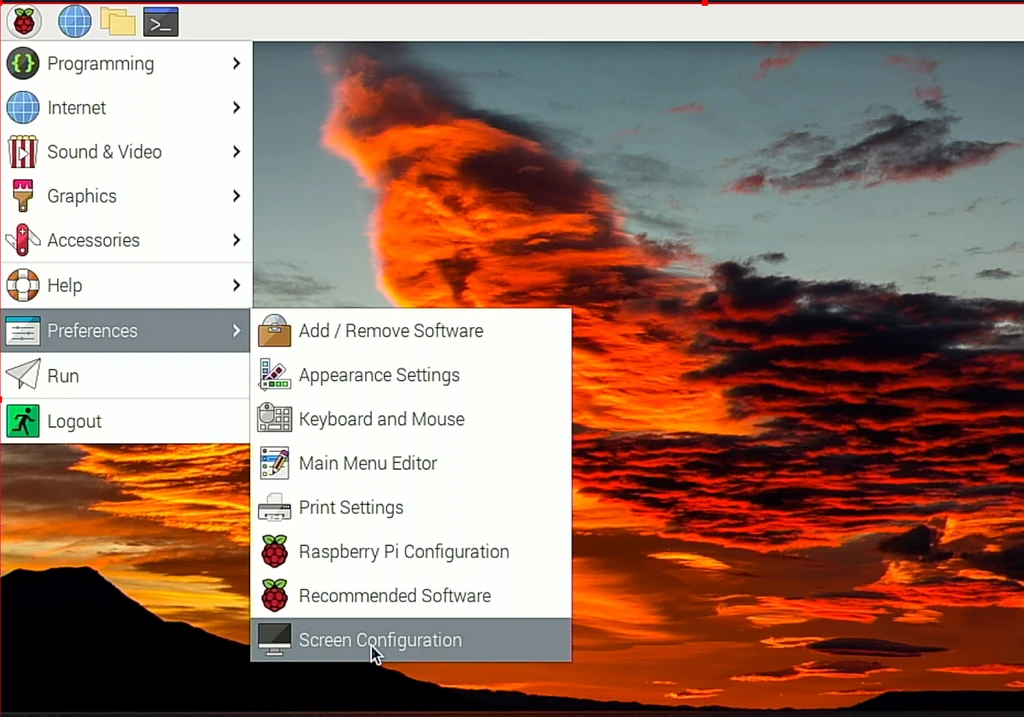1024x717 pixels.
Task: Click the Raspberry Pi main menu icon
Action: (23, 21)
